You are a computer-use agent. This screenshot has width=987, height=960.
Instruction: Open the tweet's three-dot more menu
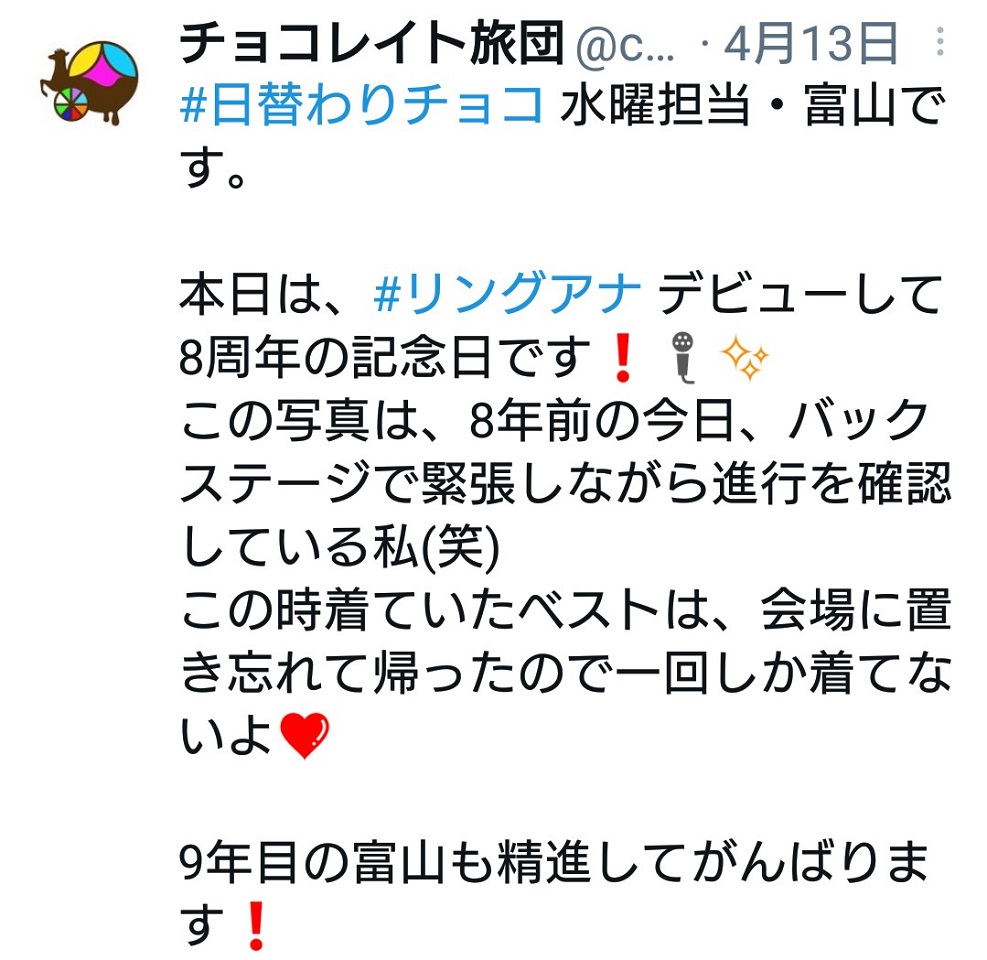click(940, 42)
